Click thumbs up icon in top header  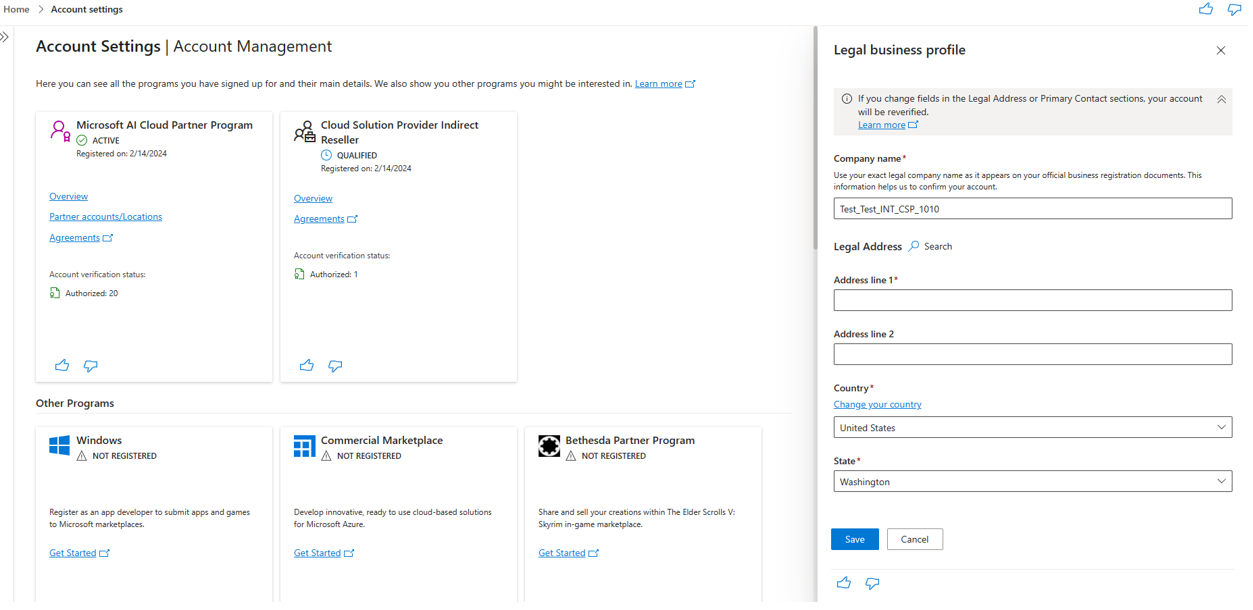(x=1205, y=9)
